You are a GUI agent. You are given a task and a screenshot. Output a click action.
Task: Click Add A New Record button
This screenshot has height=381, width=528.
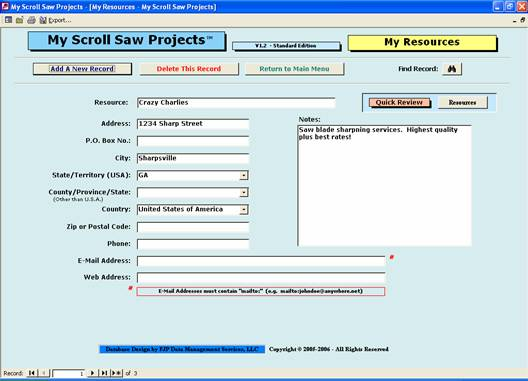click(82, 69)
